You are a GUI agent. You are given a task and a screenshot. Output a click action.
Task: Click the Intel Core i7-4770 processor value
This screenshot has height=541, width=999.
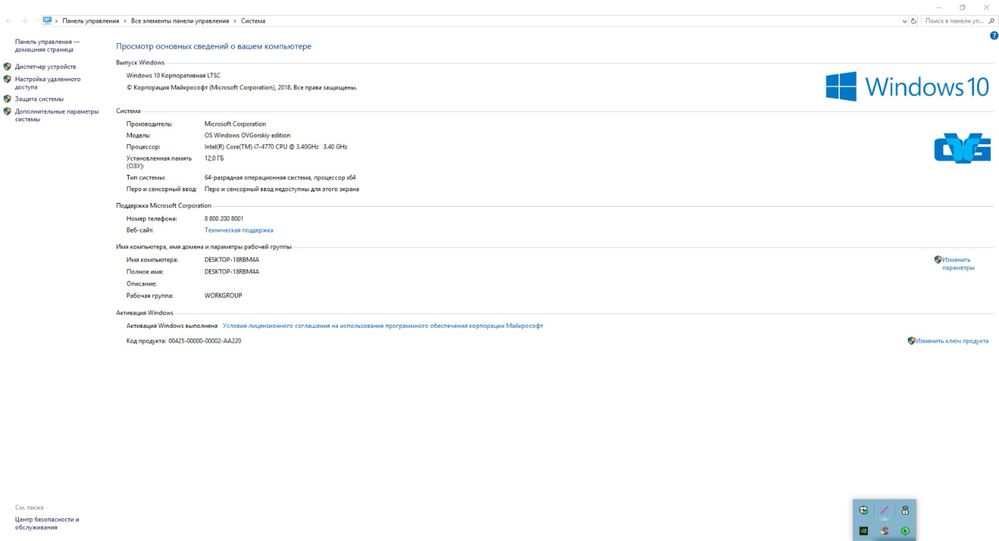pyautogui.click(x=276, y=147)
